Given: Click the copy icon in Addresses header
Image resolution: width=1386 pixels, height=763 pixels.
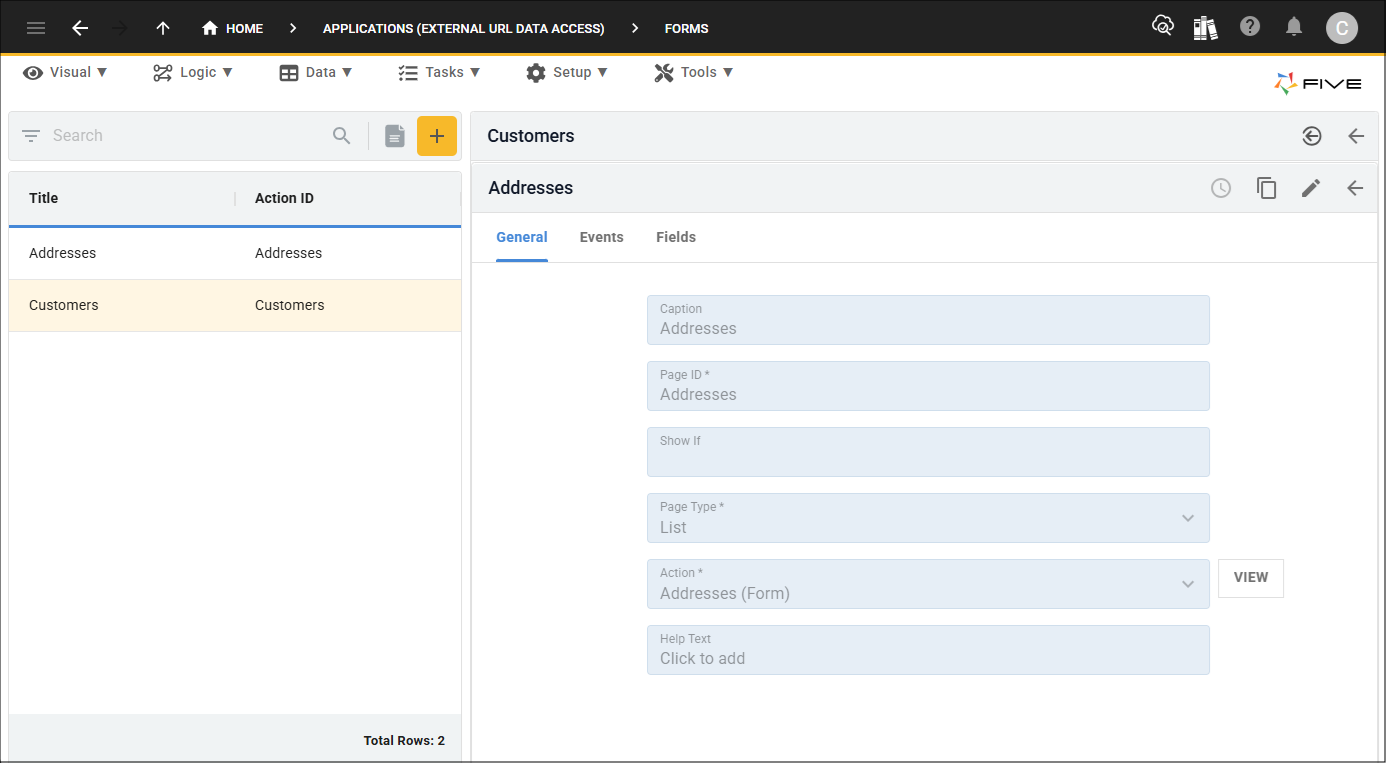Looking at the screenshot, I should click(x=1267, y=188).
